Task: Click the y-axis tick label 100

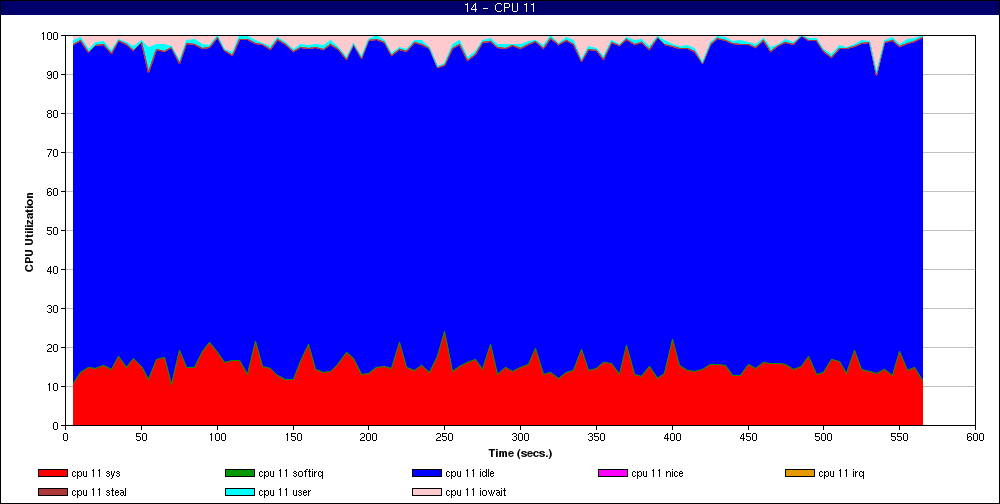Action: point(50,36)
